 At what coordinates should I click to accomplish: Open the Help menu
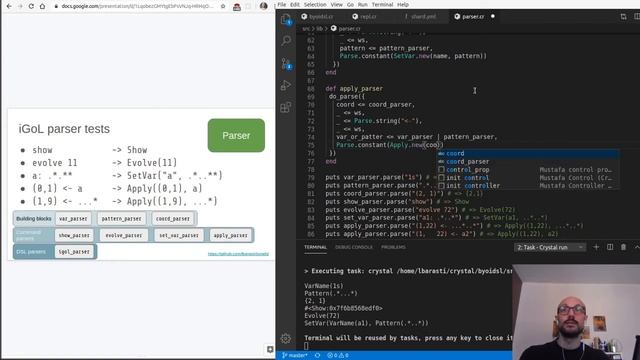tap(403, 4)
